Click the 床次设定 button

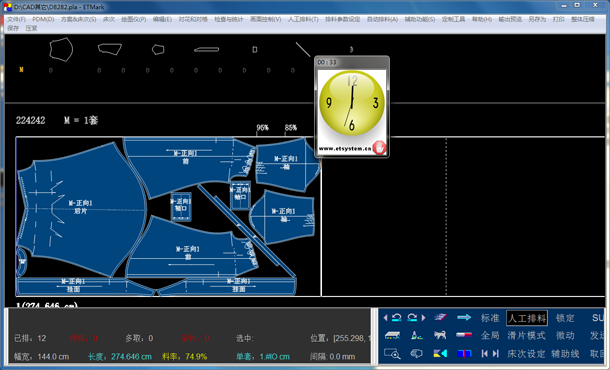526,354
